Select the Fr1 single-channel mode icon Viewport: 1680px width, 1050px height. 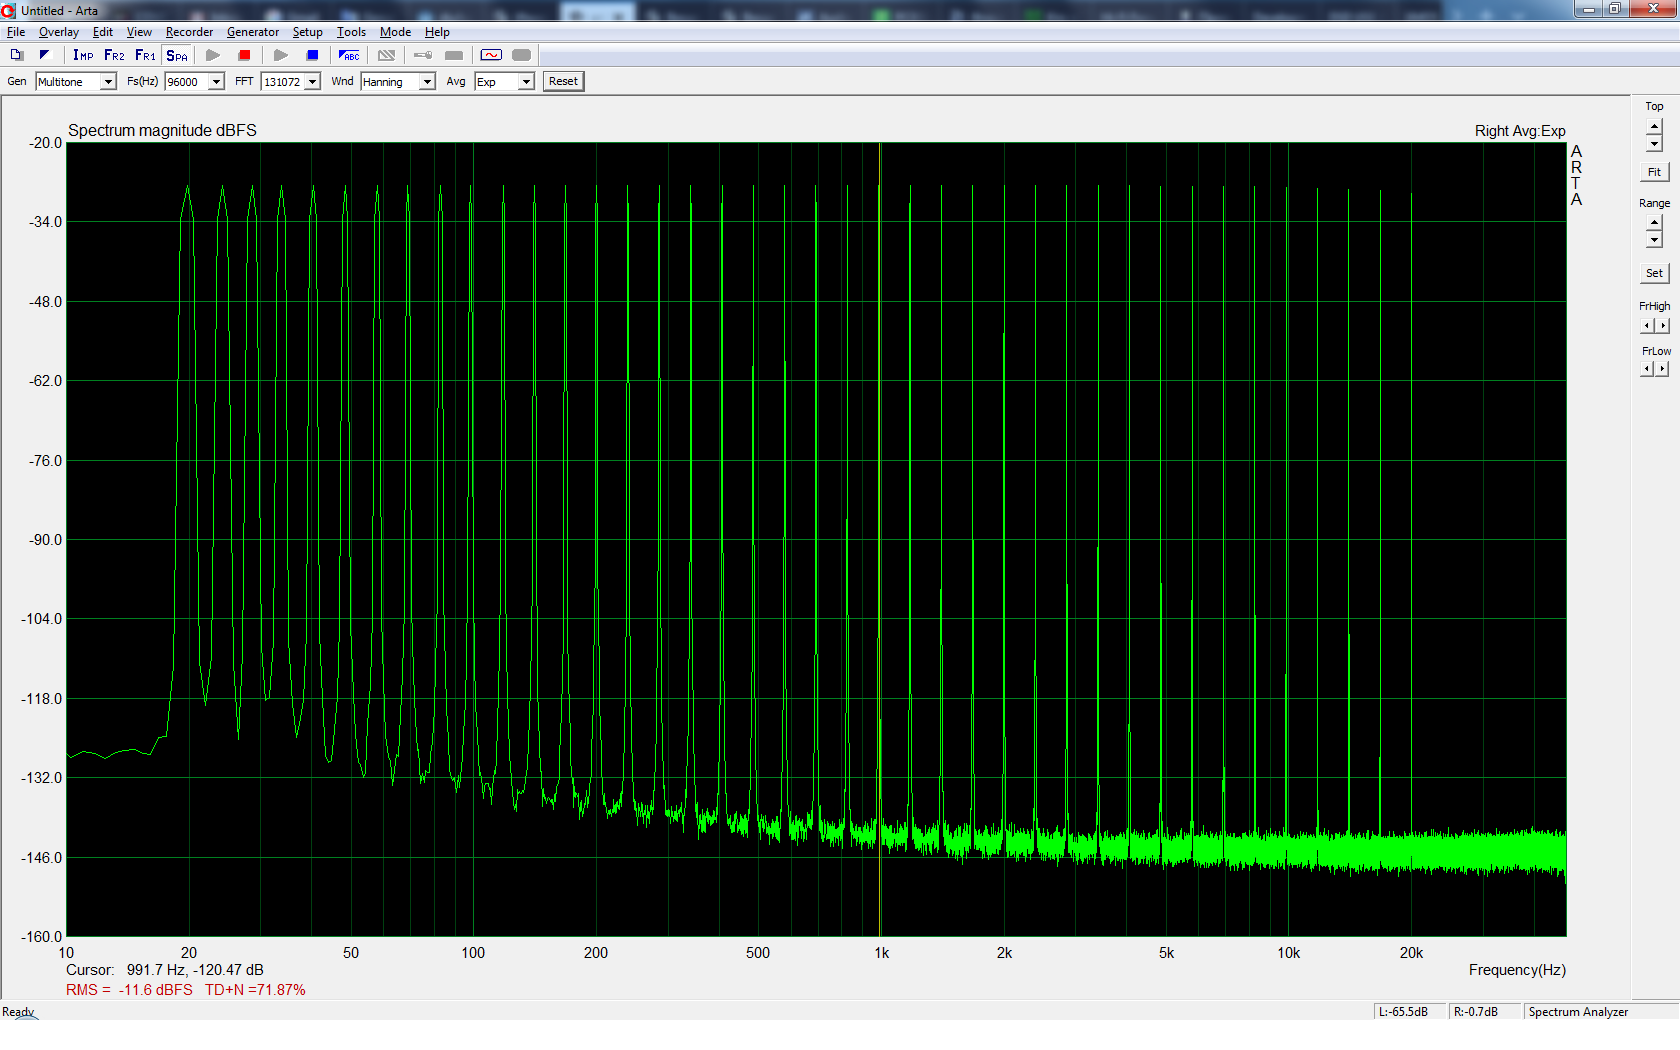(145, 55)
